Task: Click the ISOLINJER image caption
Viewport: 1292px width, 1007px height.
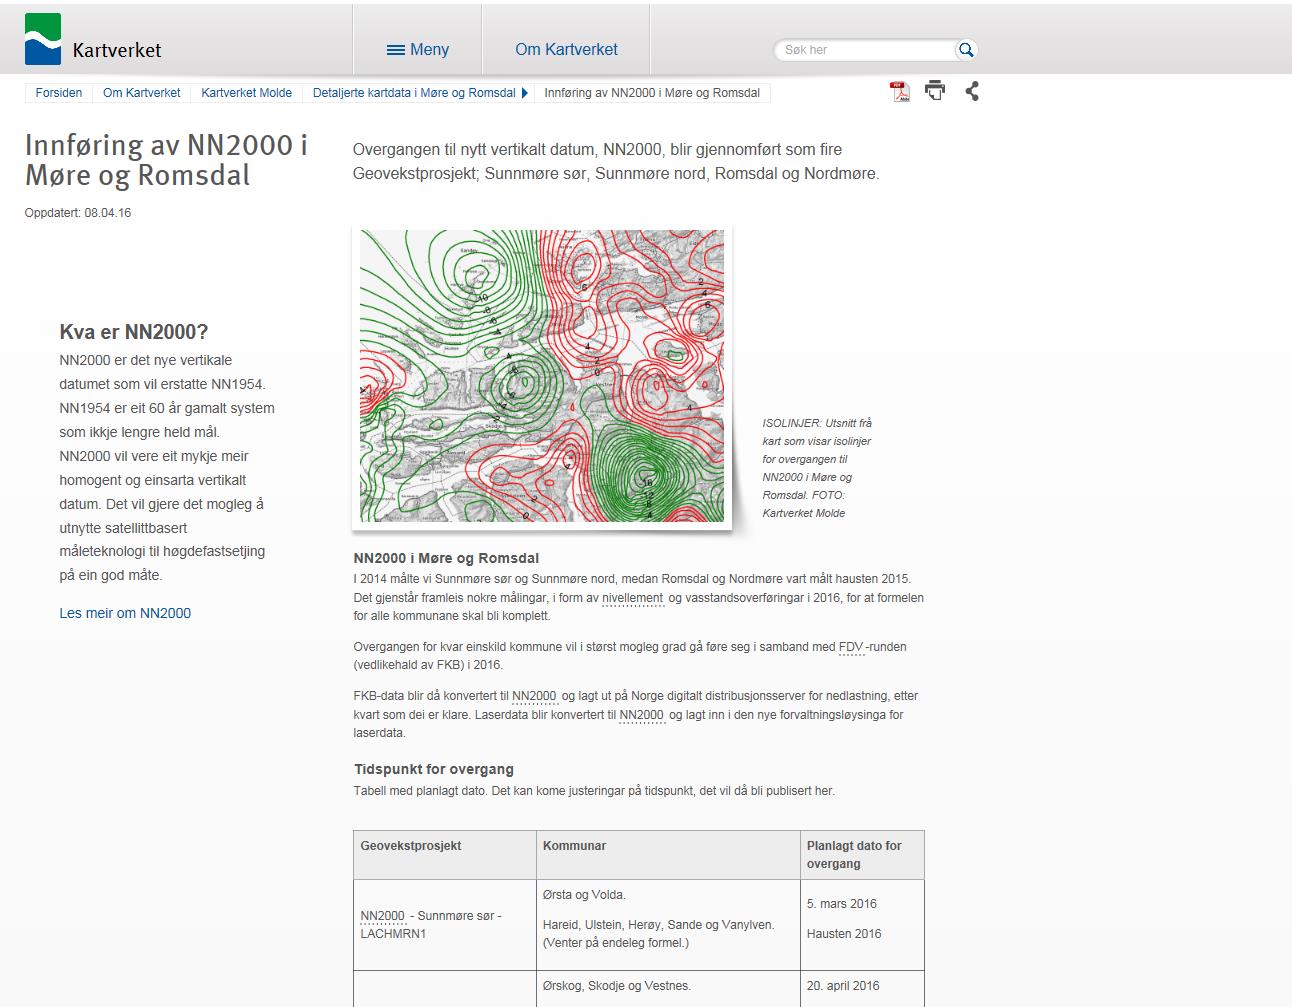Action: click(817, 468)
